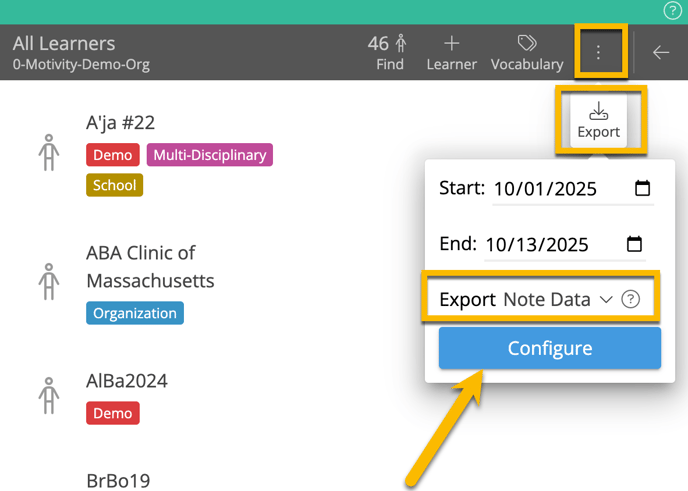
Task: Open the three-dot more options menu
Action: (x=598, y=53)
